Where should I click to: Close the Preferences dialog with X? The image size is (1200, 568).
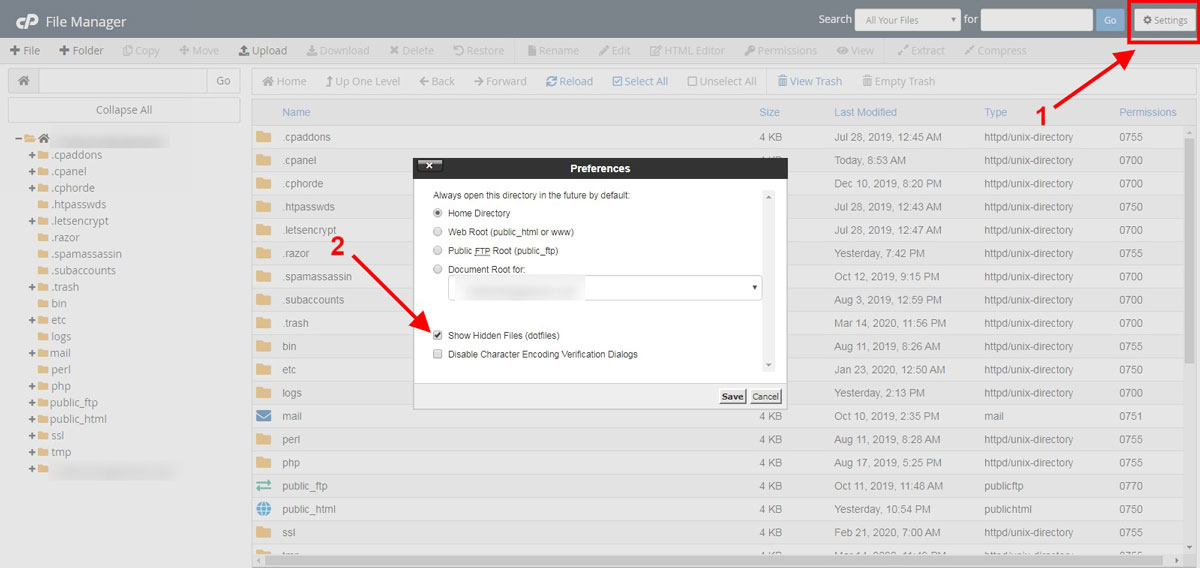click(x=428, y=165)
